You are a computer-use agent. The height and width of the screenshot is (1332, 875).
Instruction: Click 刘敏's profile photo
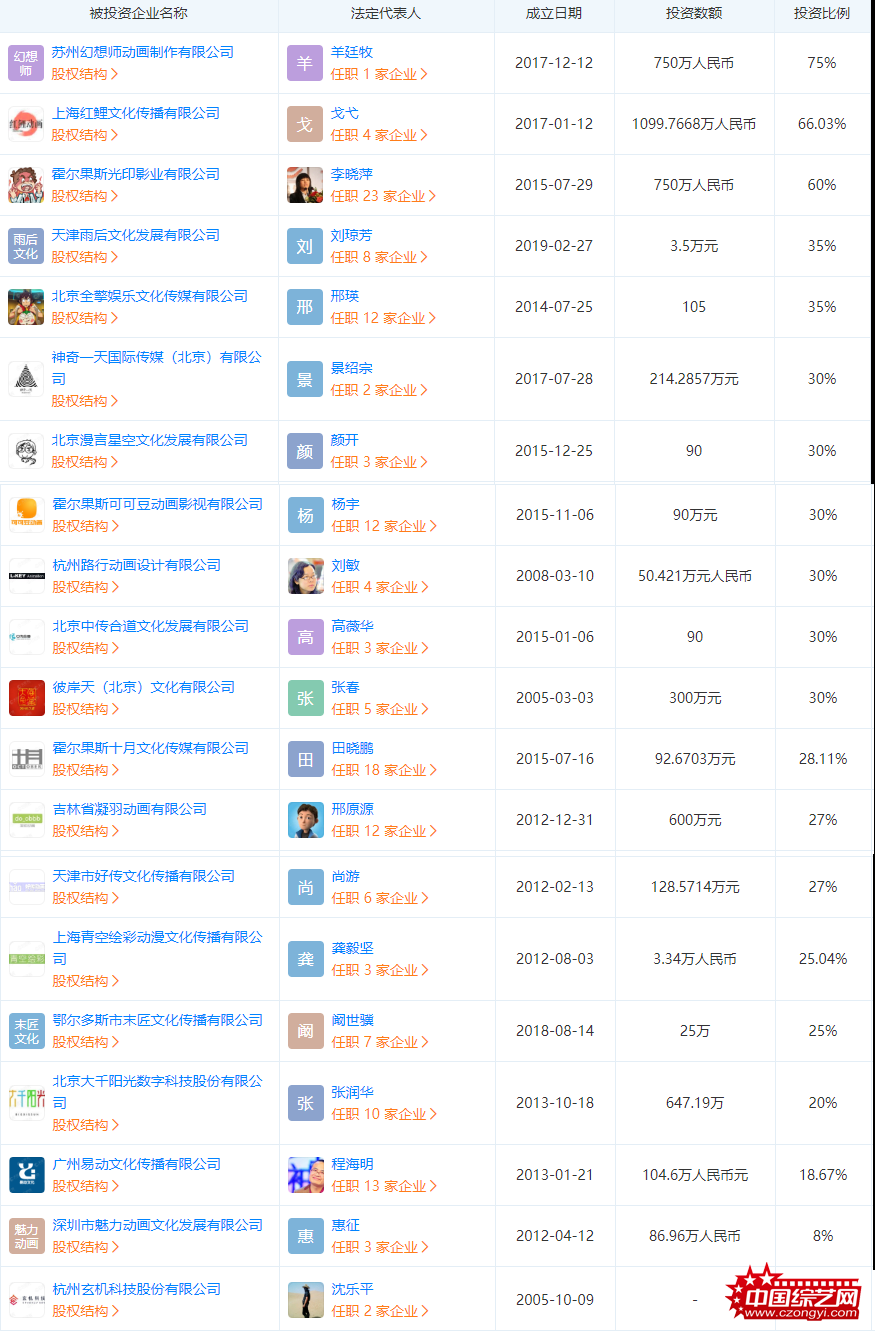click(306, 576)
